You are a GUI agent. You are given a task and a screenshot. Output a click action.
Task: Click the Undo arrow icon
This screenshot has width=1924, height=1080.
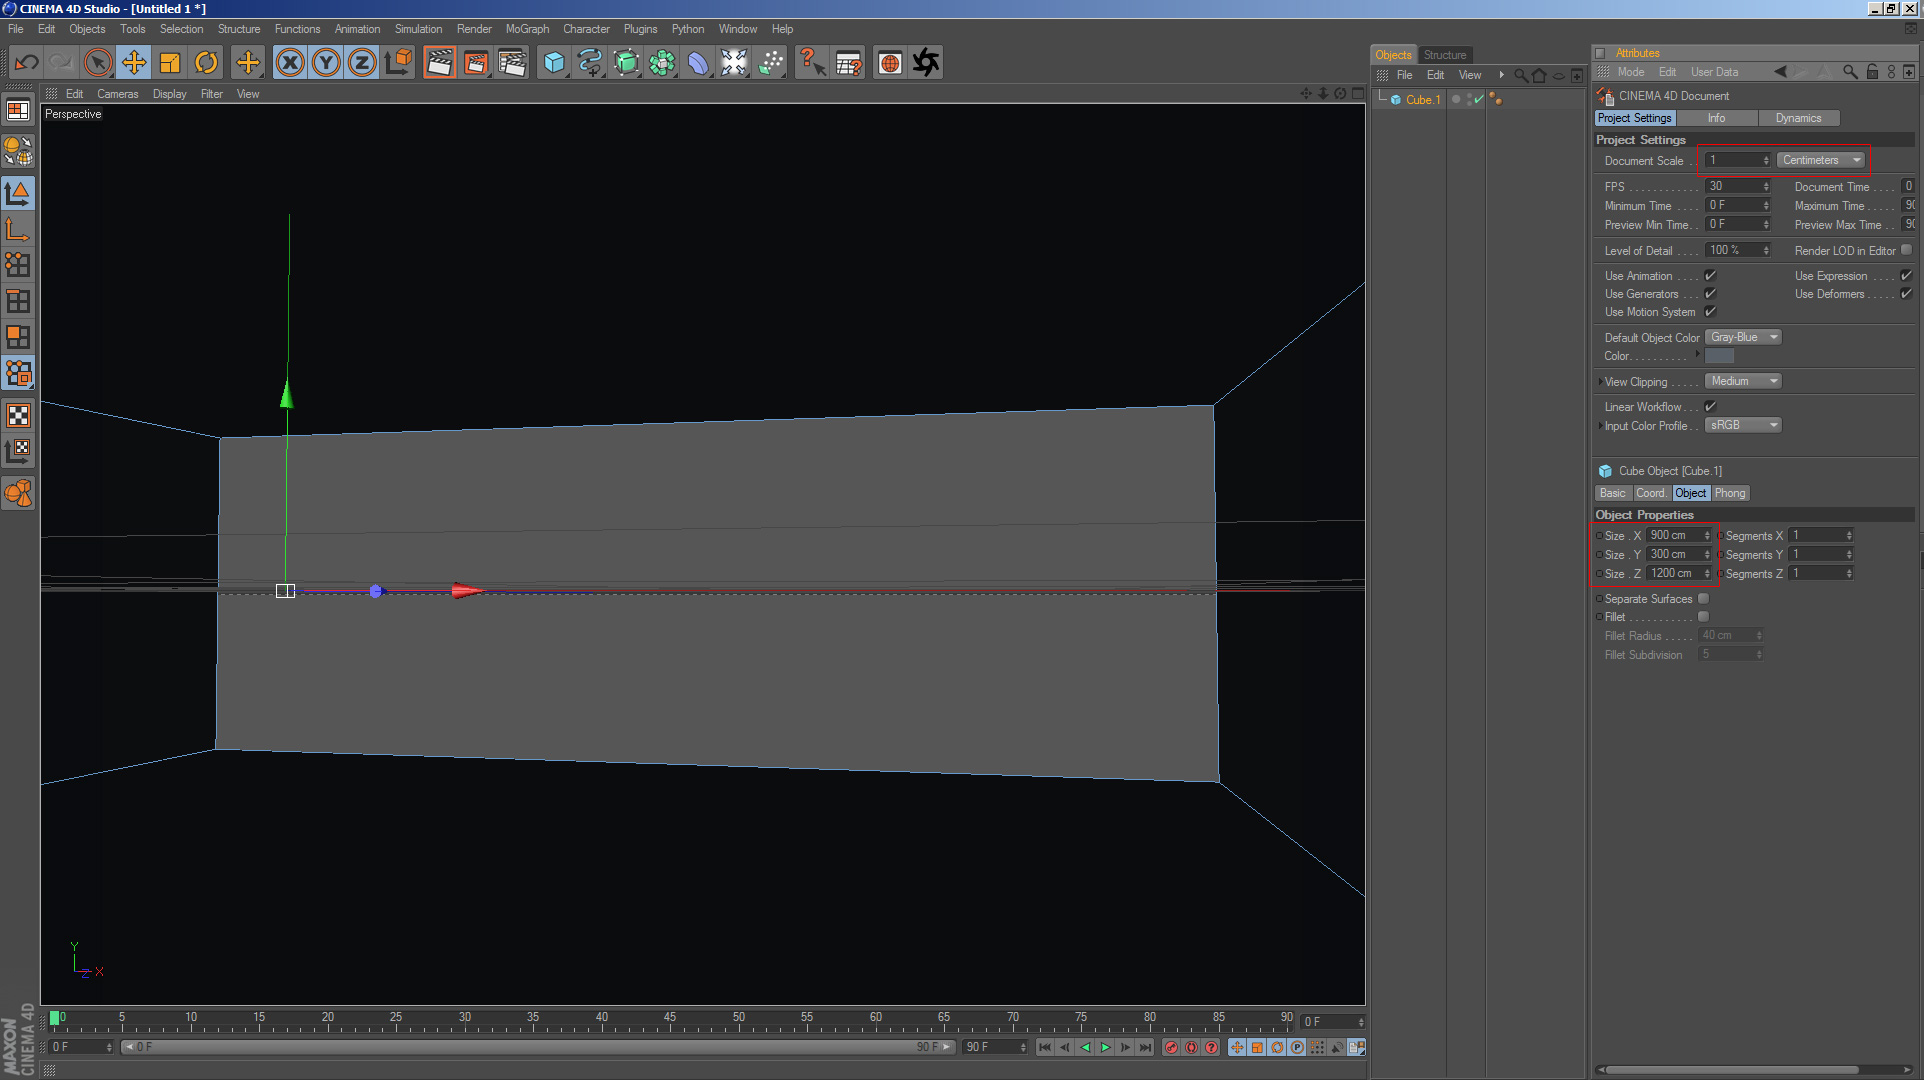pyautogui.click(x=26, y=63)
